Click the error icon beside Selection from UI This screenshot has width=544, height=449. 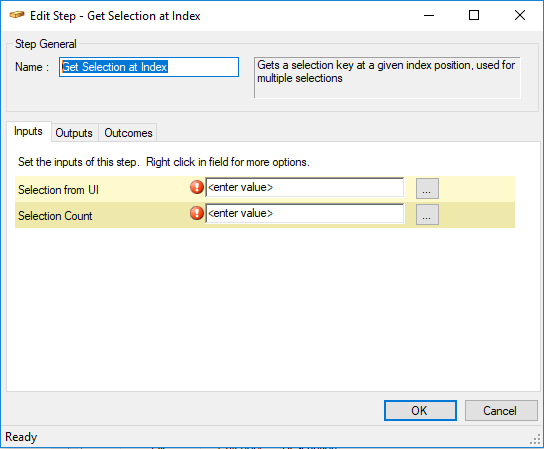click(x=197, y=187)
